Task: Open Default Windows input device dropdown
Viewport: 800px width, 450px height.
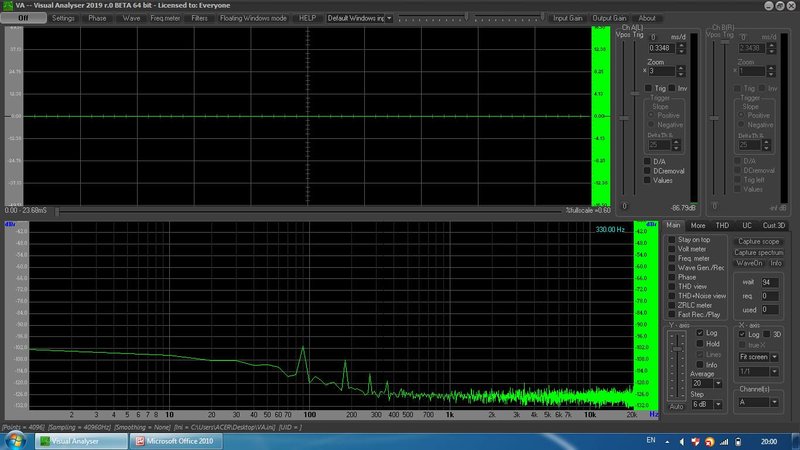Action: click(389, 18)
